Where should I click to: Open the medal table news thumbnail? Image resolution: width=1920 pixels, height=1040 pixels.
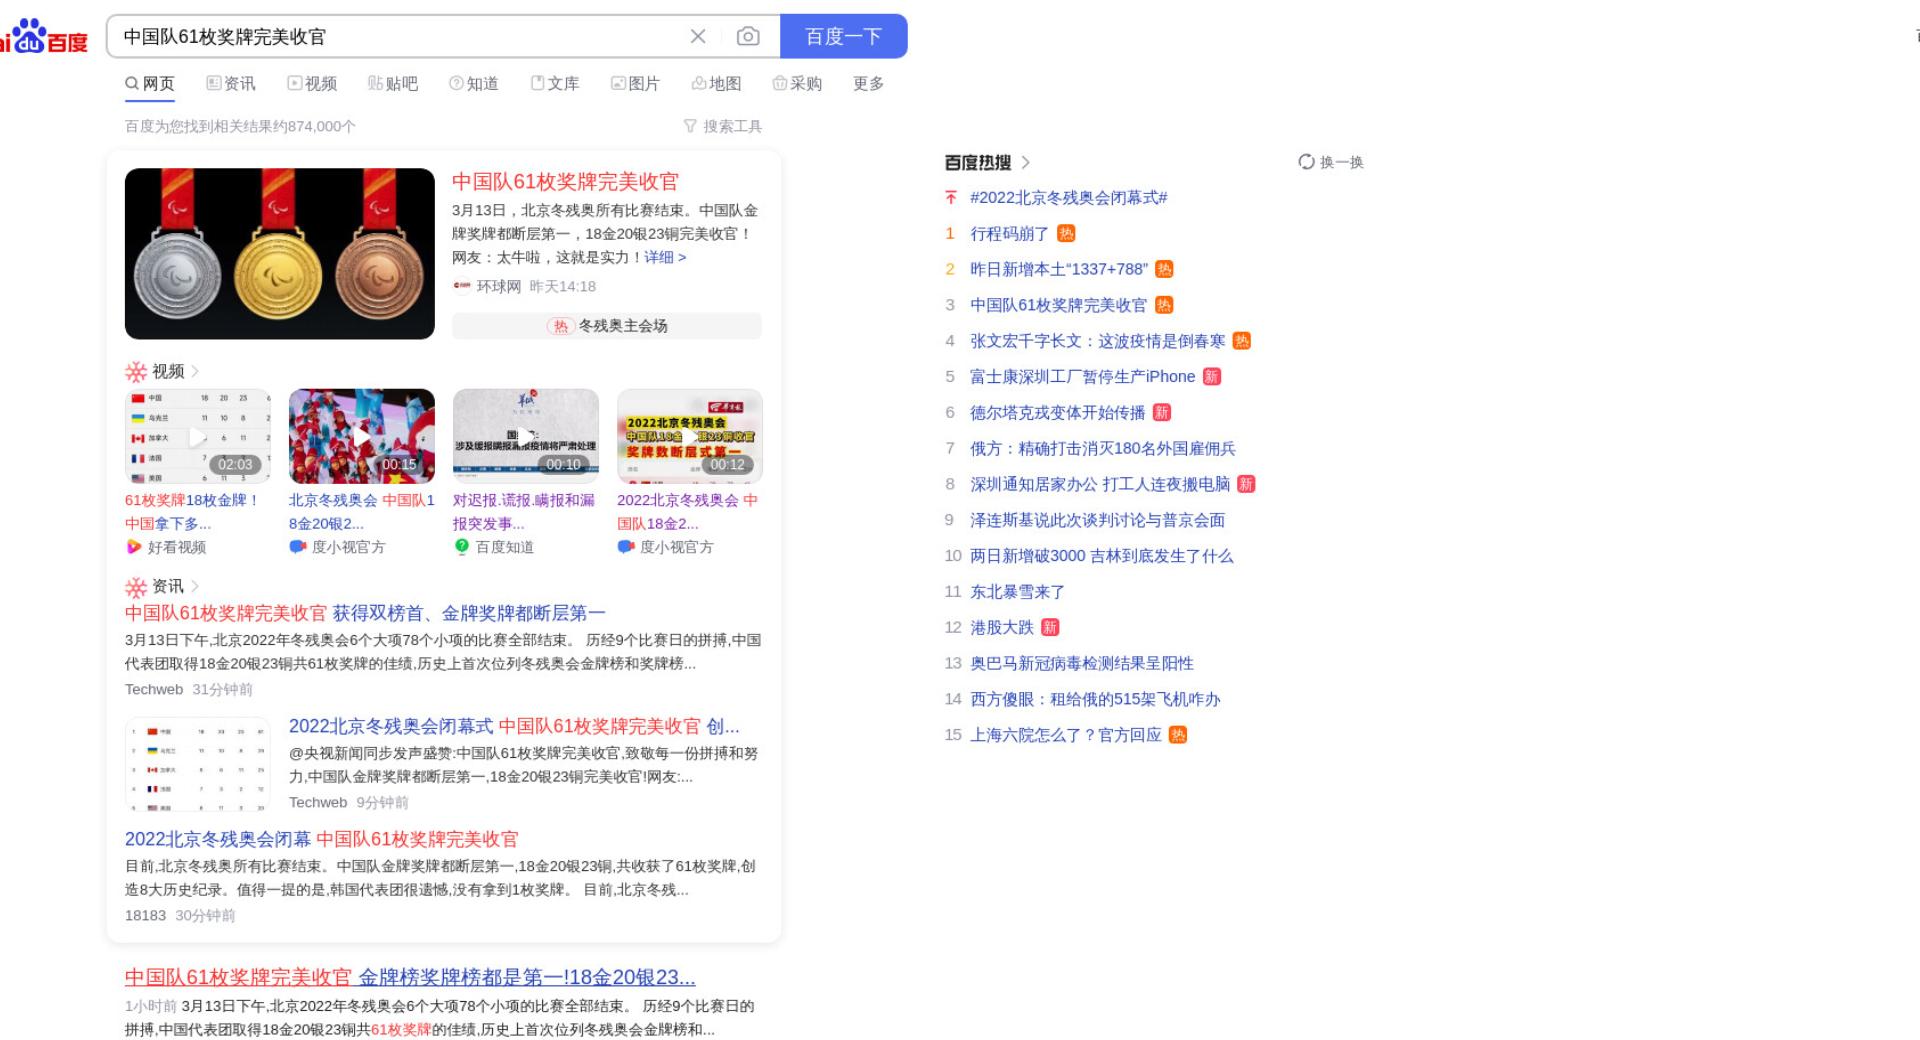tap(198, 764)
